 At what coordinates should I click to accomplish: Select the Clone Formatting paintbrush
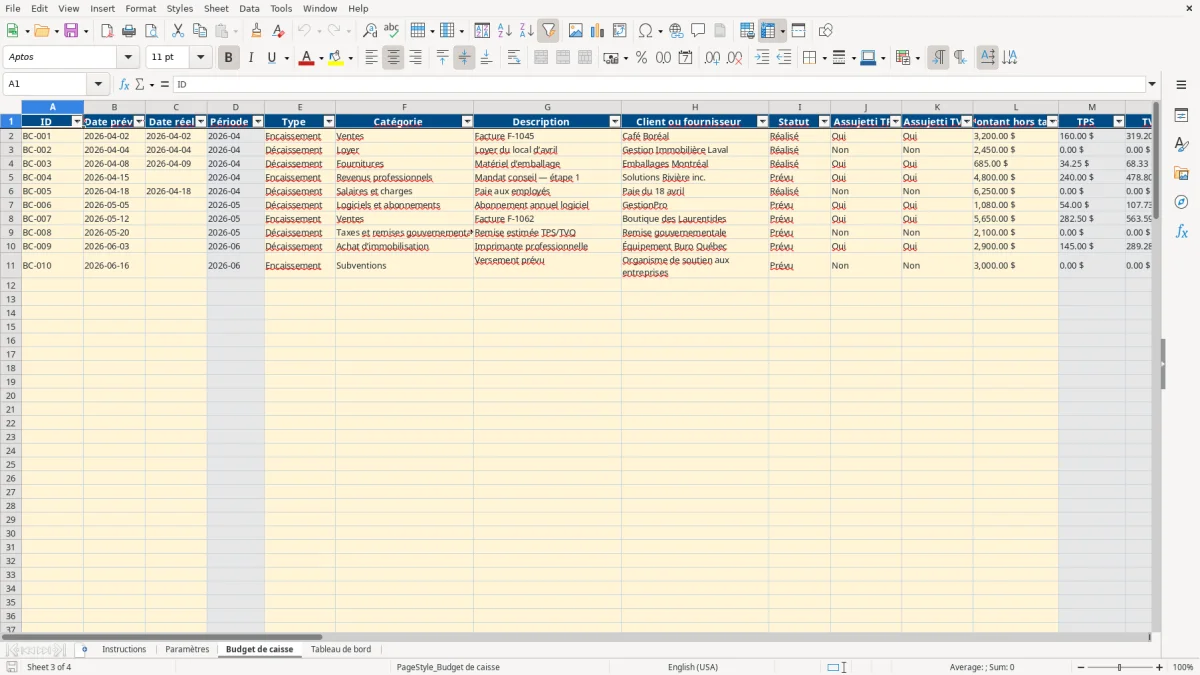coord(257,31)
